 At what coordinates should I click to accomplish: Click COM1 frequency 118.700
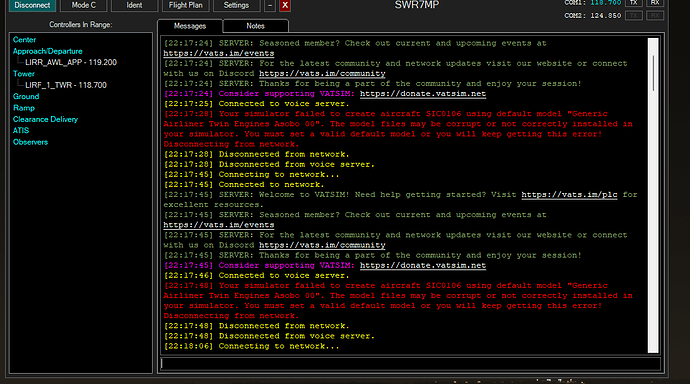[x=606, y=3]
